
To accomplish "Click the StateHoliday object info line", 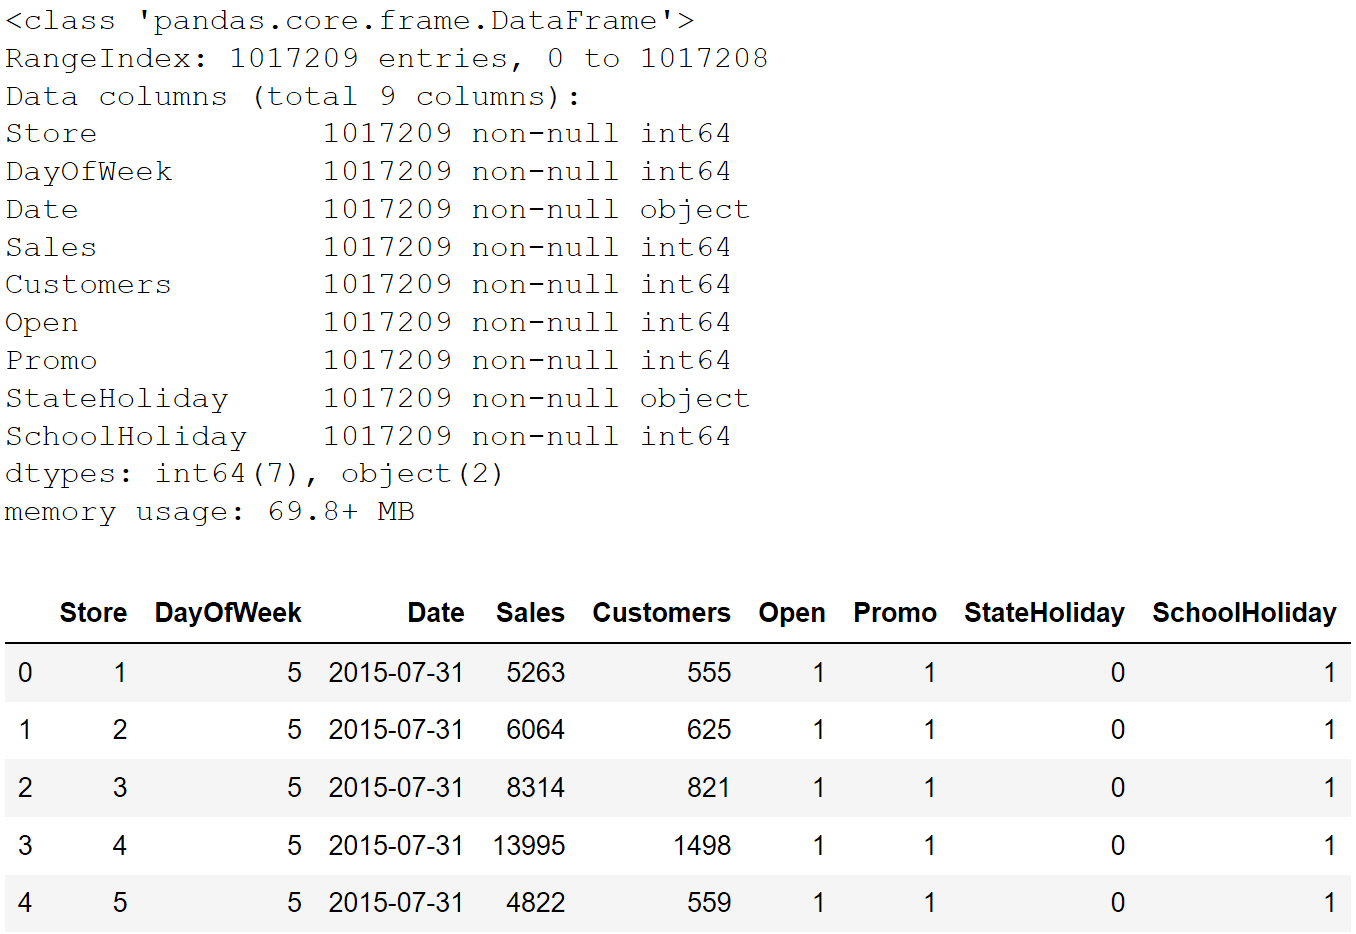I will (377, 399).
